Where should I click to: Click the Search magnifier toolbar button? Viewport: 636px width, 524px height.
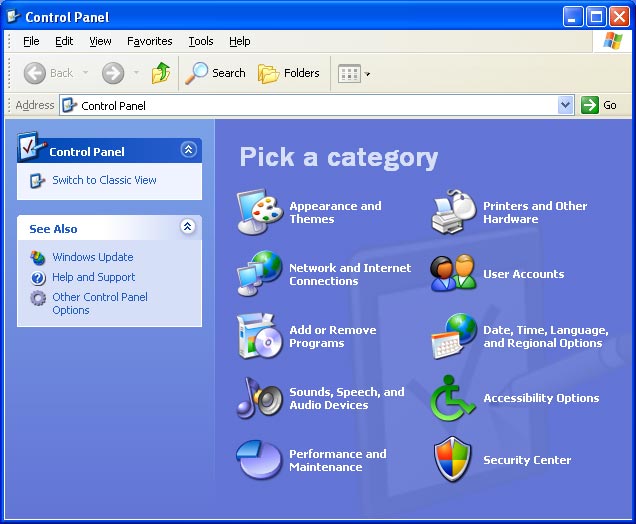click(x=215, y=73)
